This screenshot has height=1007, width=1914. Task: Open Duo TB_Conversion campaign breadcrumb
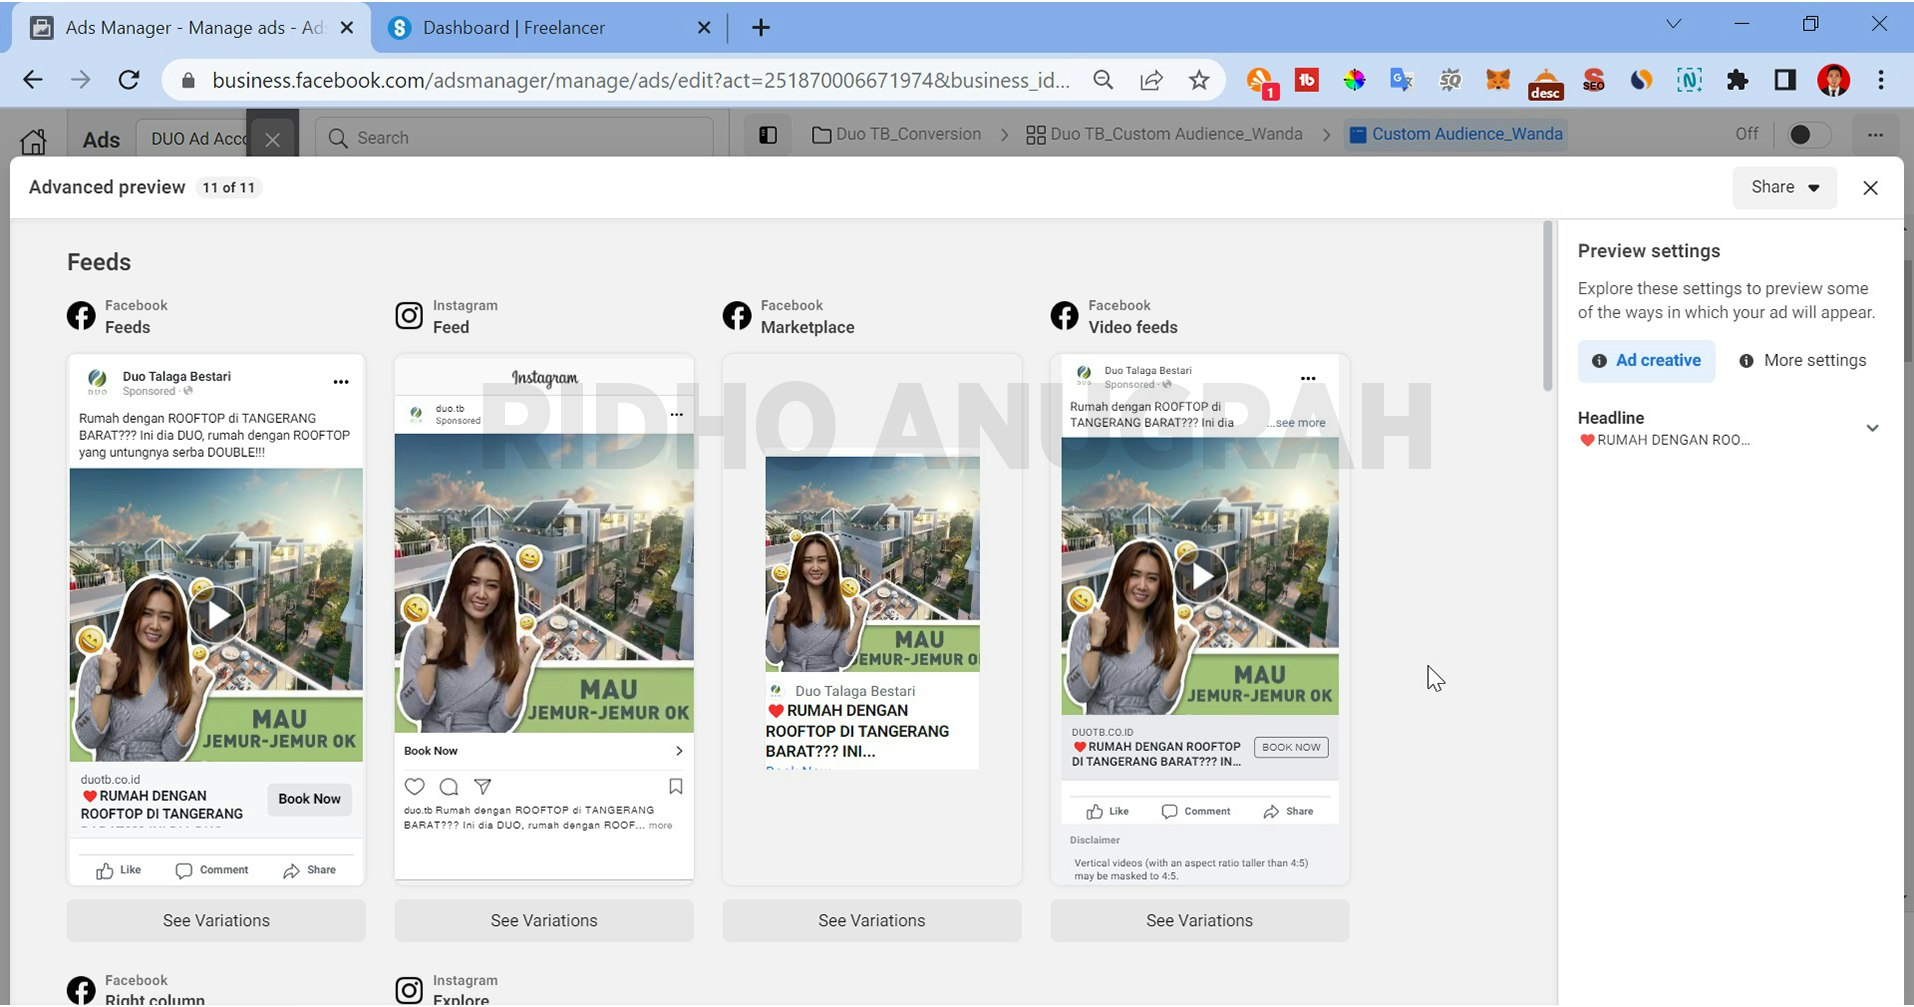896,134
